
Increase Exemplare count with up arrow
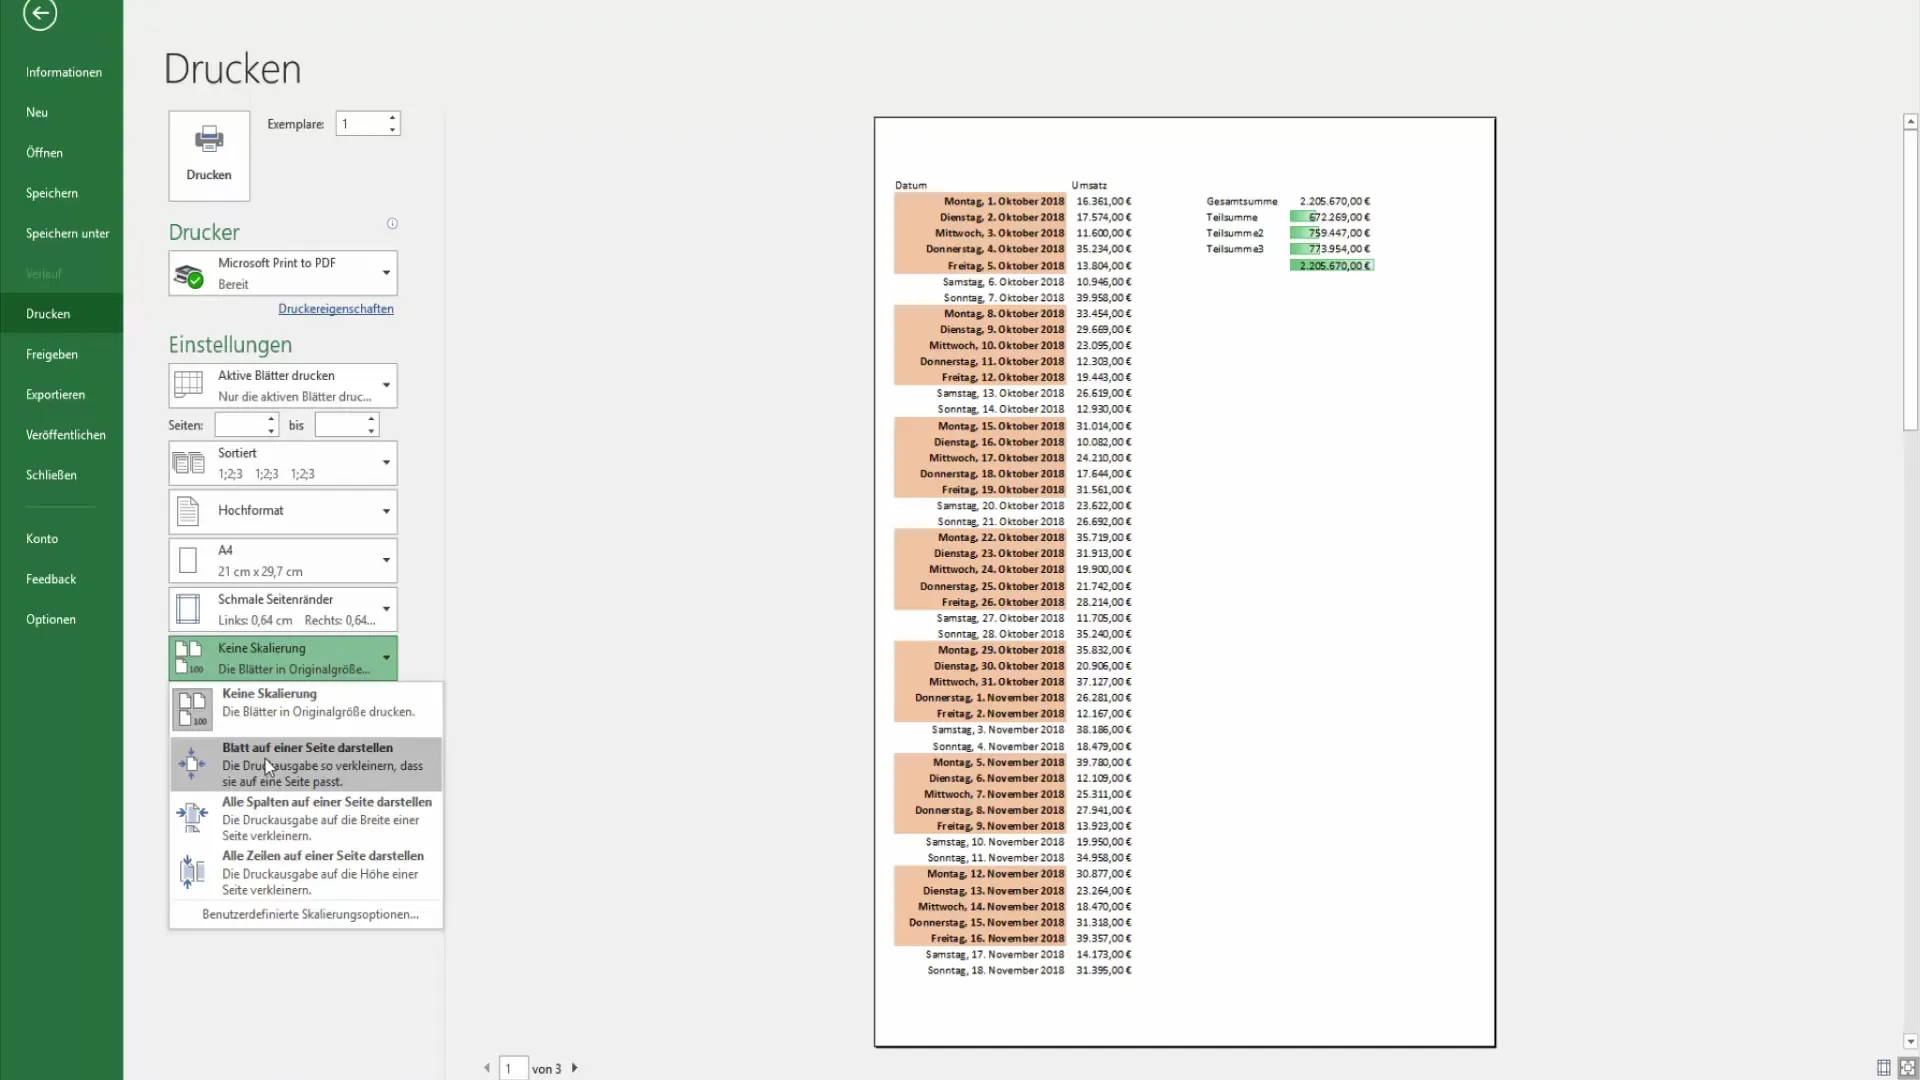click(x=393, y=118)
